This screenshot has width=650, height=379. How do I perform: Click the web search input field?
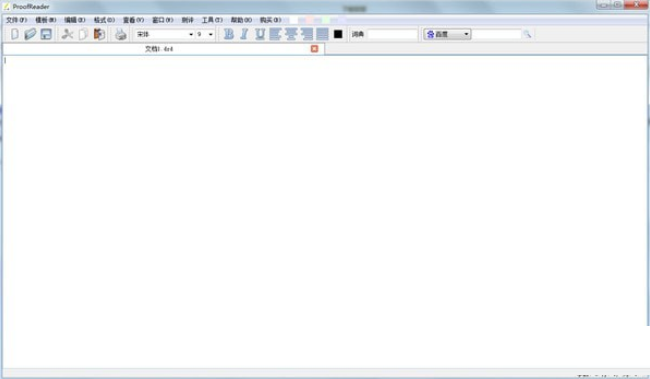pos(496,34)
